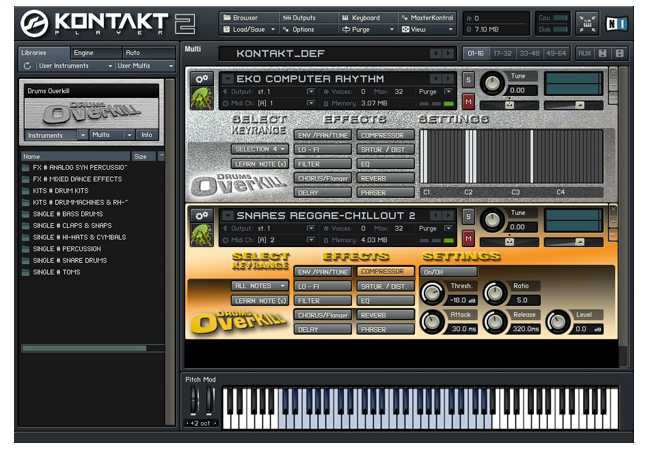Click the library Info button

click(147, 135)
